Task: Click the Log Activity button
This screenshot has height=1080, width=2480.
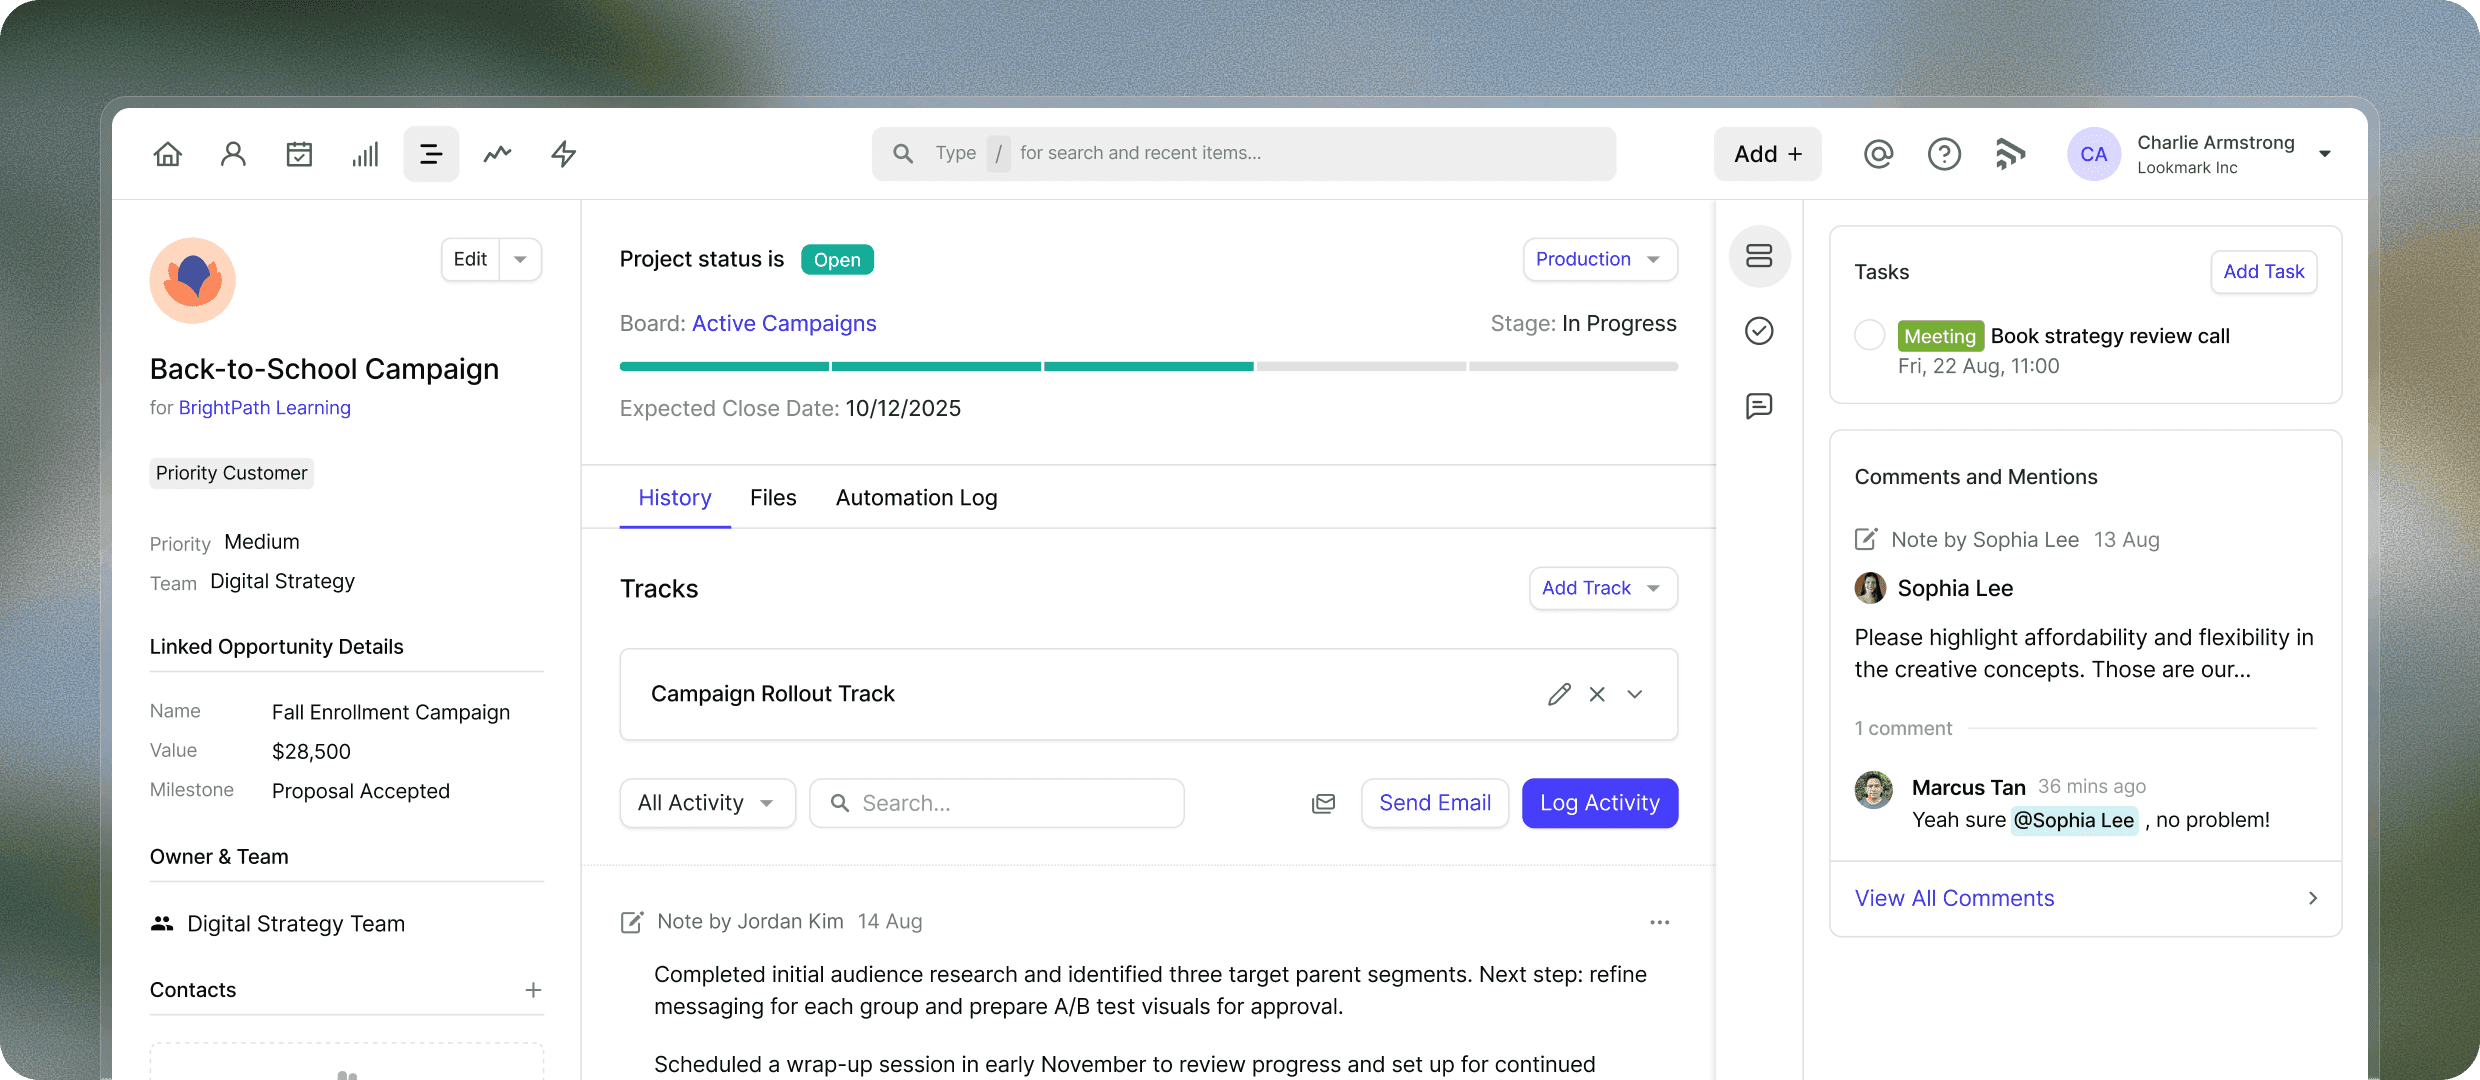Action: 1599,802
